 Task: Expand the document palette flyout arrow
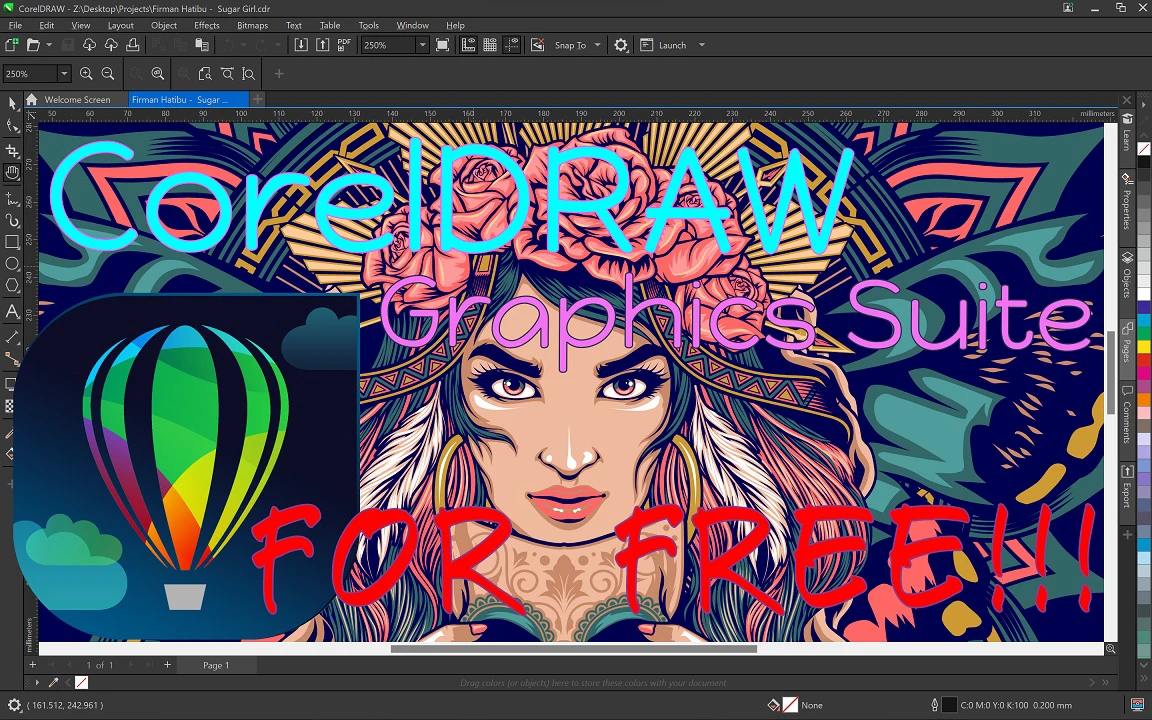coord(37,683)
